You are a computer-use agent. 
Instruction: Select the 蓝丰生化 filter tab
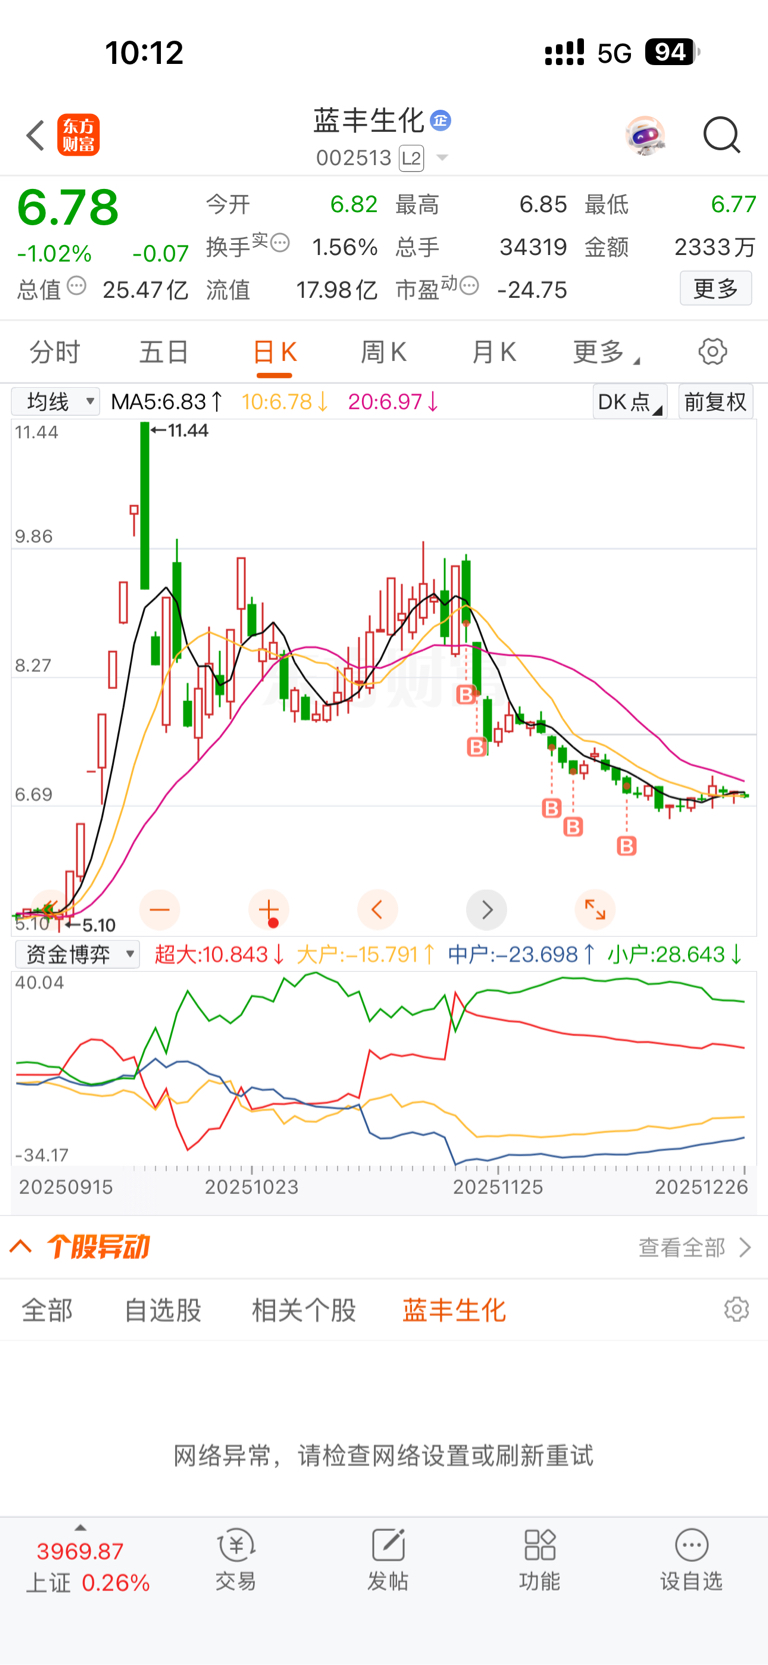454,1310
